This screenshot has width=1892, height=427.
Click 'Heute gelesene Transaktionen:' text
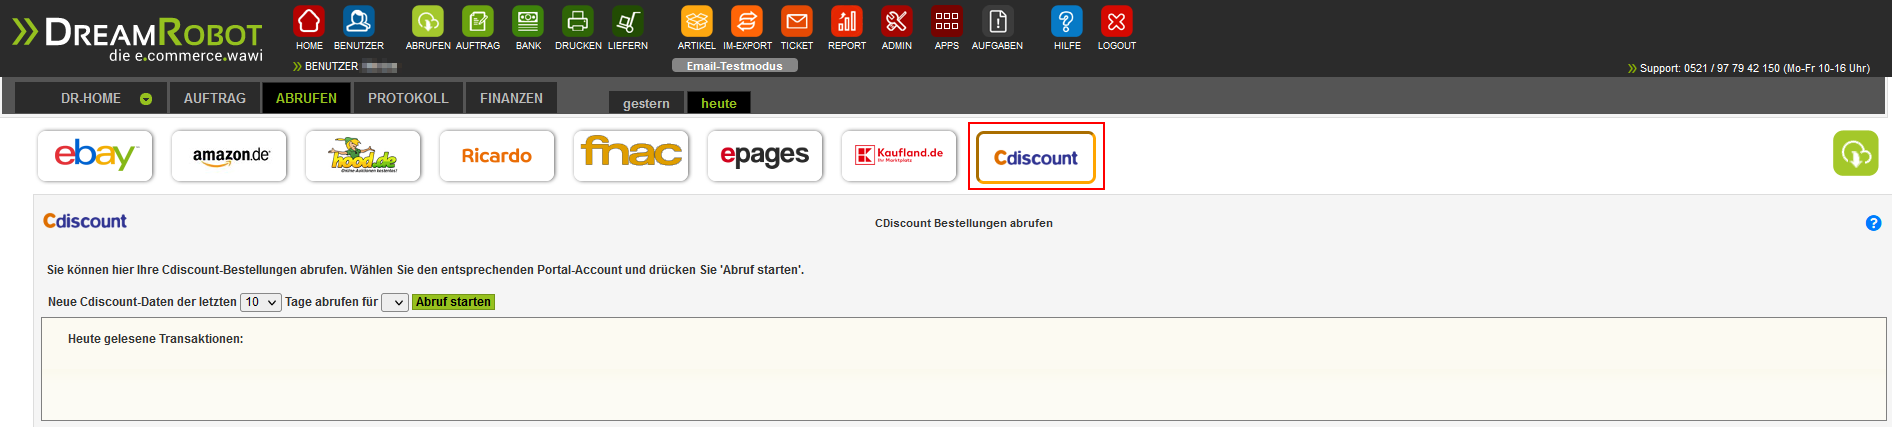(x=155, y=339)
